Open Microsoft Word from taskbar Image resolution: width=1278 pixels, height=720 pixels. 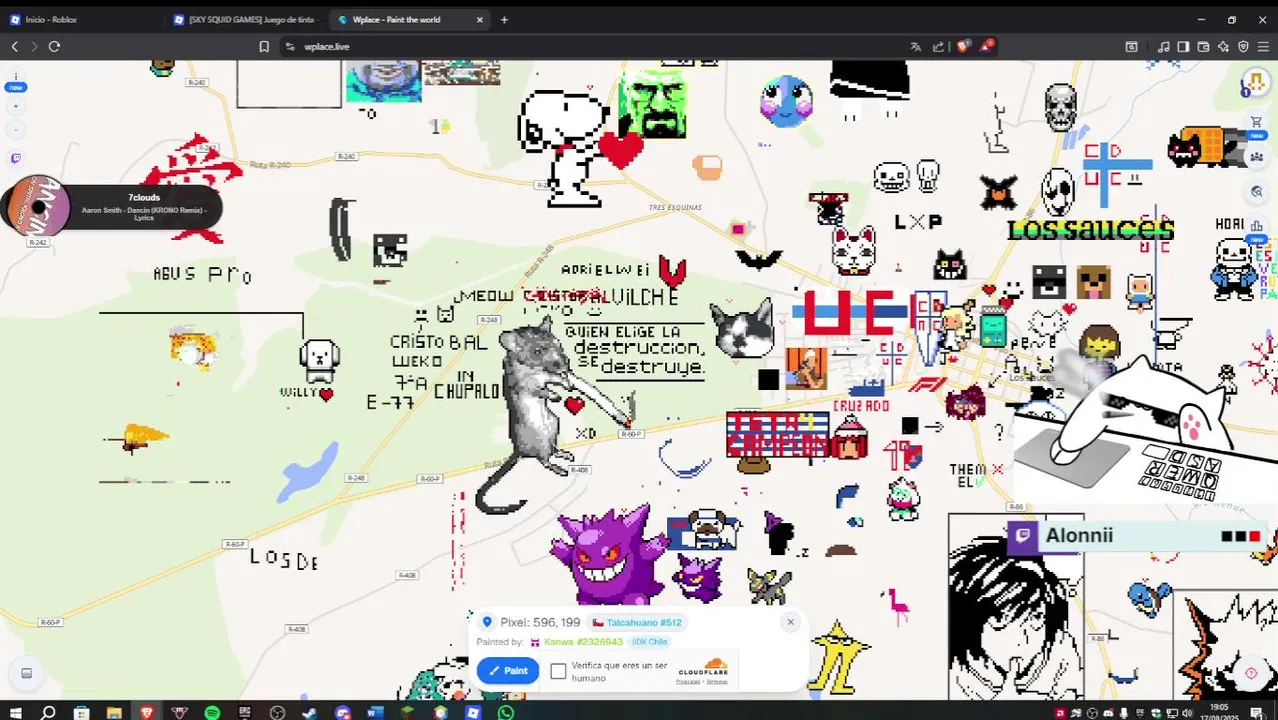(375, 712)
